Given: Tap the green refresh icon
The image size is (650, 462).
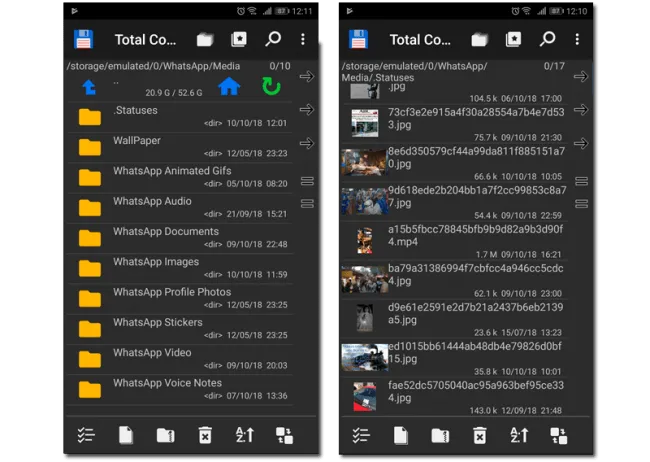Looking at the screenshot, I should point(272,86).
